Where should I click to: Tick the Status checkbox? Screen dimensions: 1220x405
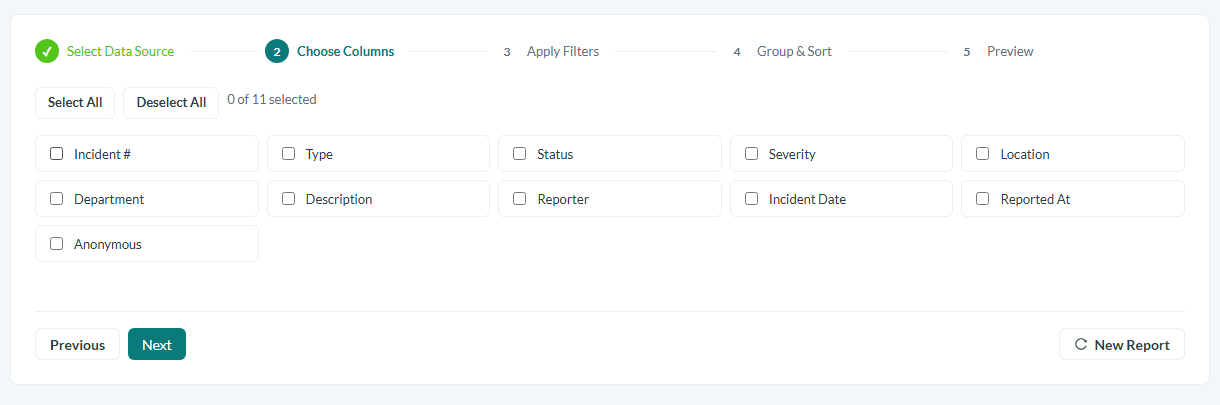click(x=520, y=154)
